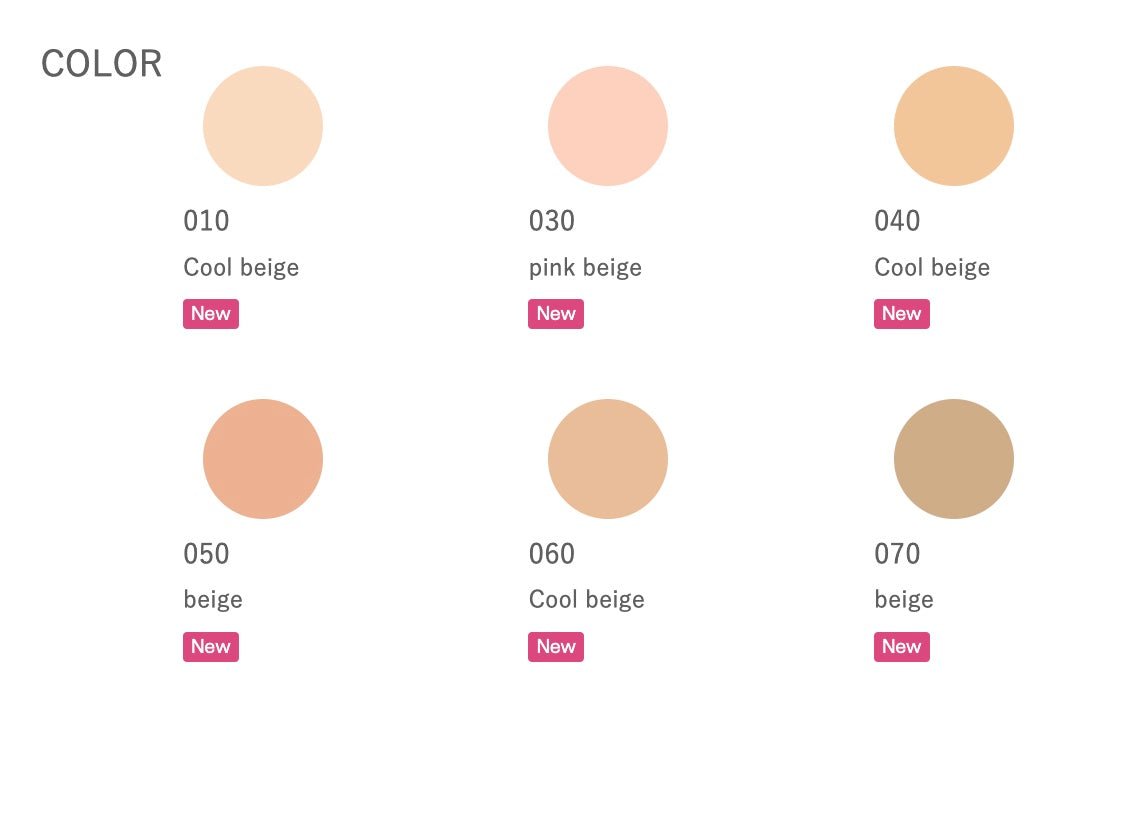This screenshot has height=820, width=1146.
Task: Click the New badge under pink beige
Action: (x=556, y=314)
